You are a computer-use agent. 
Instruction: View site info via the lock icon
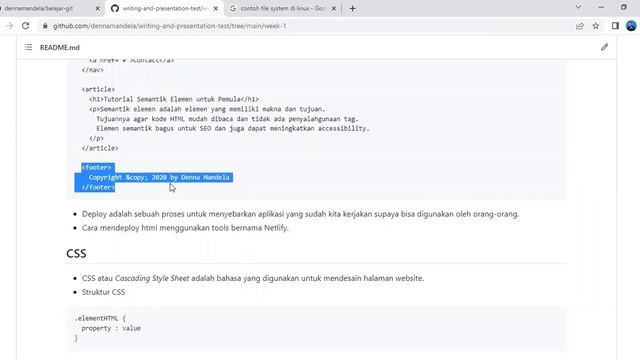pyautogui.click(x=45, y=26)
